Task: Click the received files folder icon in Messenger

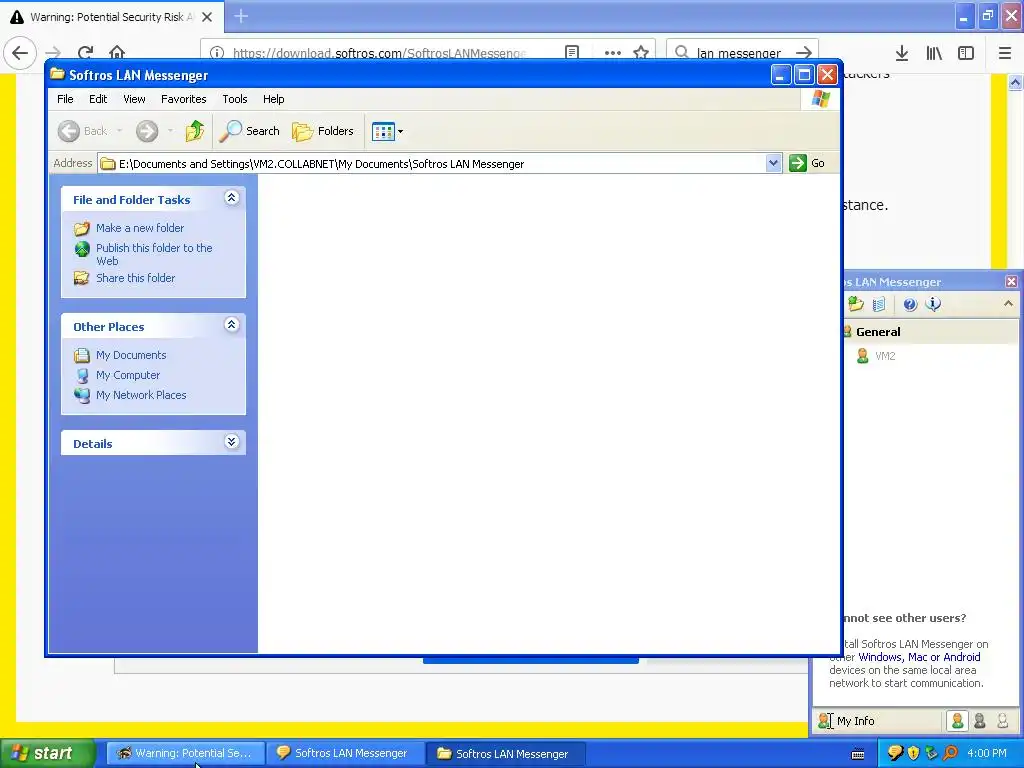Action: 856,304
